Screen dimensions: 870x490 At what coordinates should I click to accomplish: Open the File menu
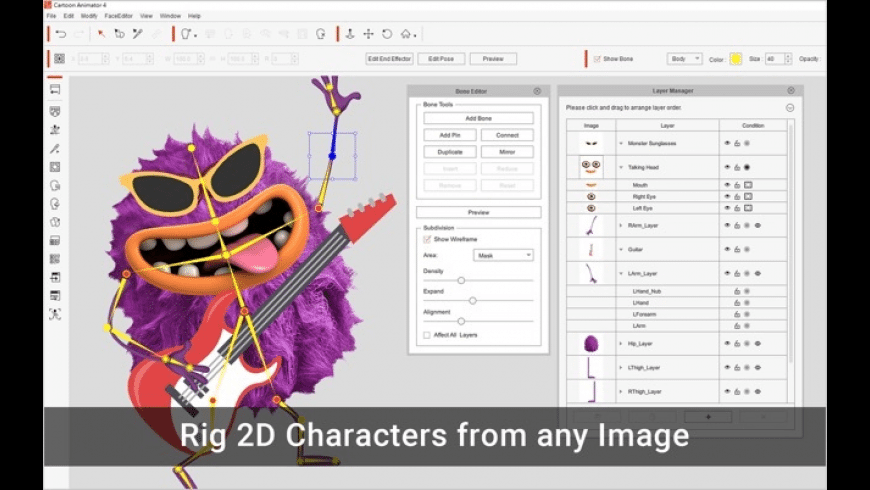pos(51,16)
